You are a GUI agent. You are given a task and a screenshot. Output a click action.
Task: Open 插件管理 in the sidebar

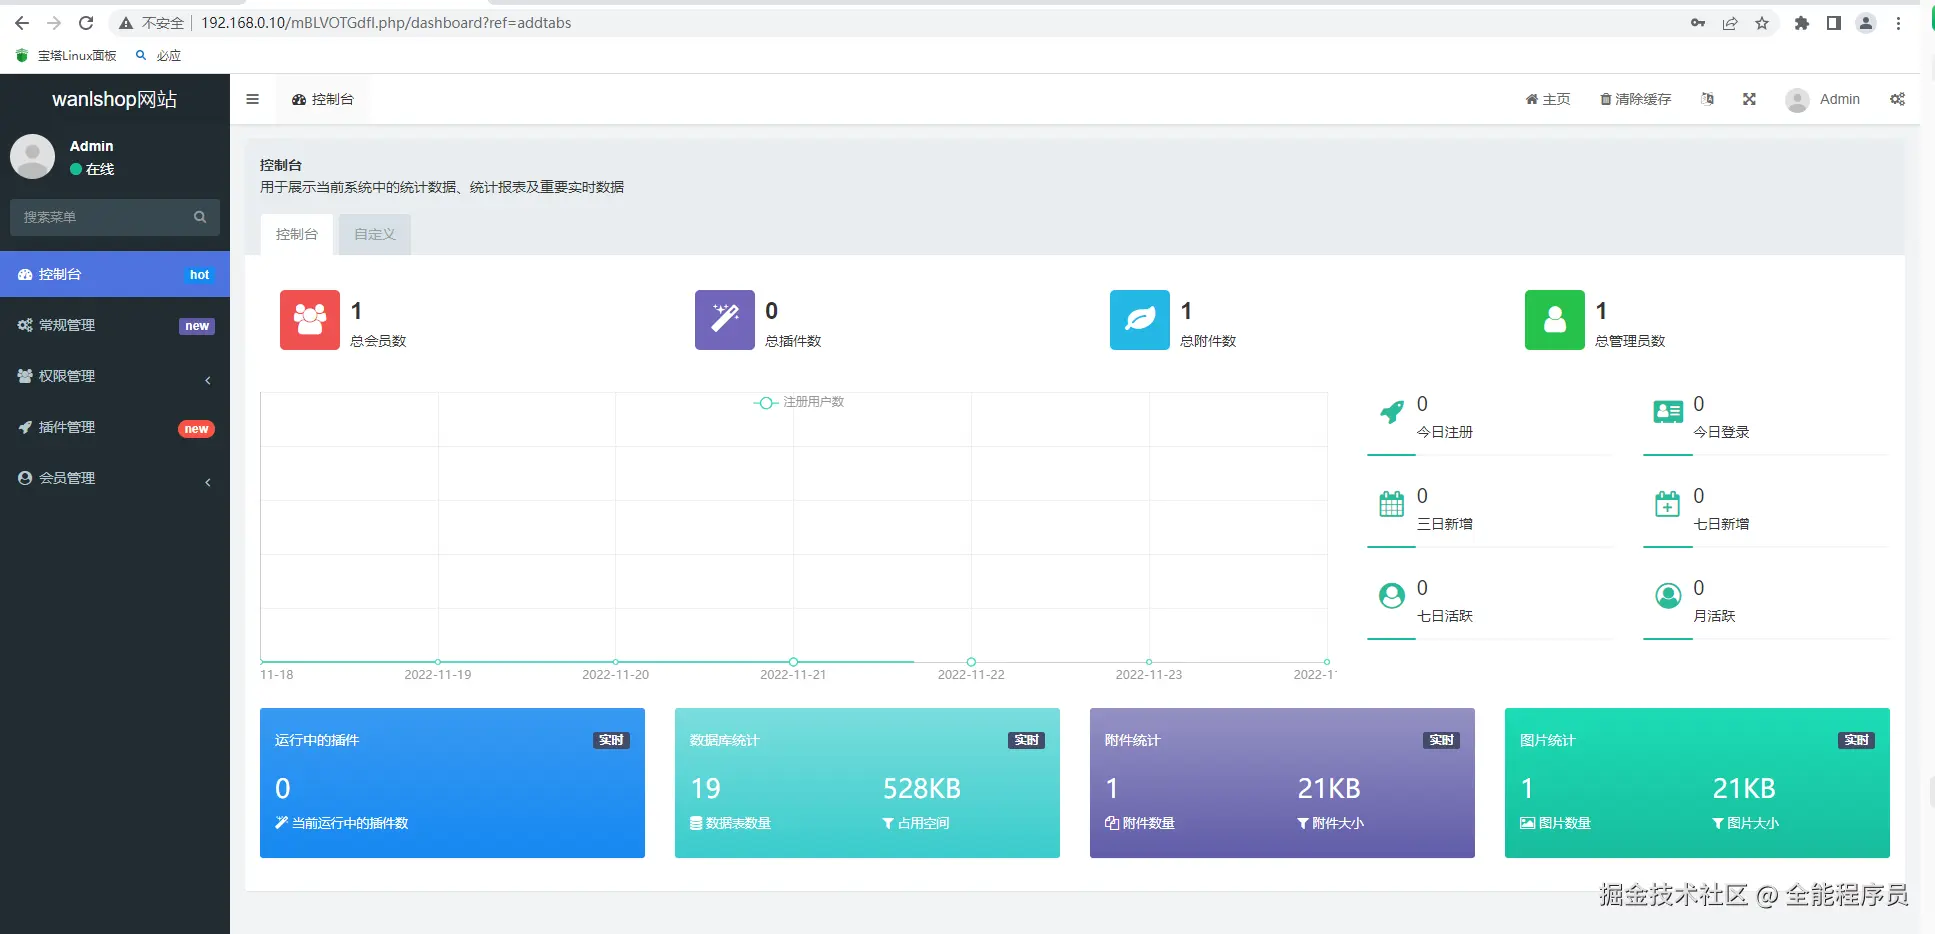click(x=115, y=427)
